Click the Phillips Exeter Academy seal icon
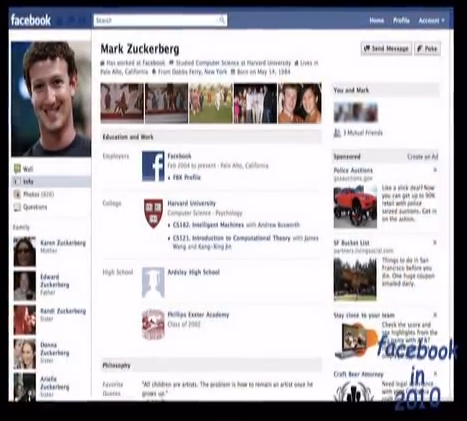The width and height of the screenshot is (467, 421). (153, 324)
